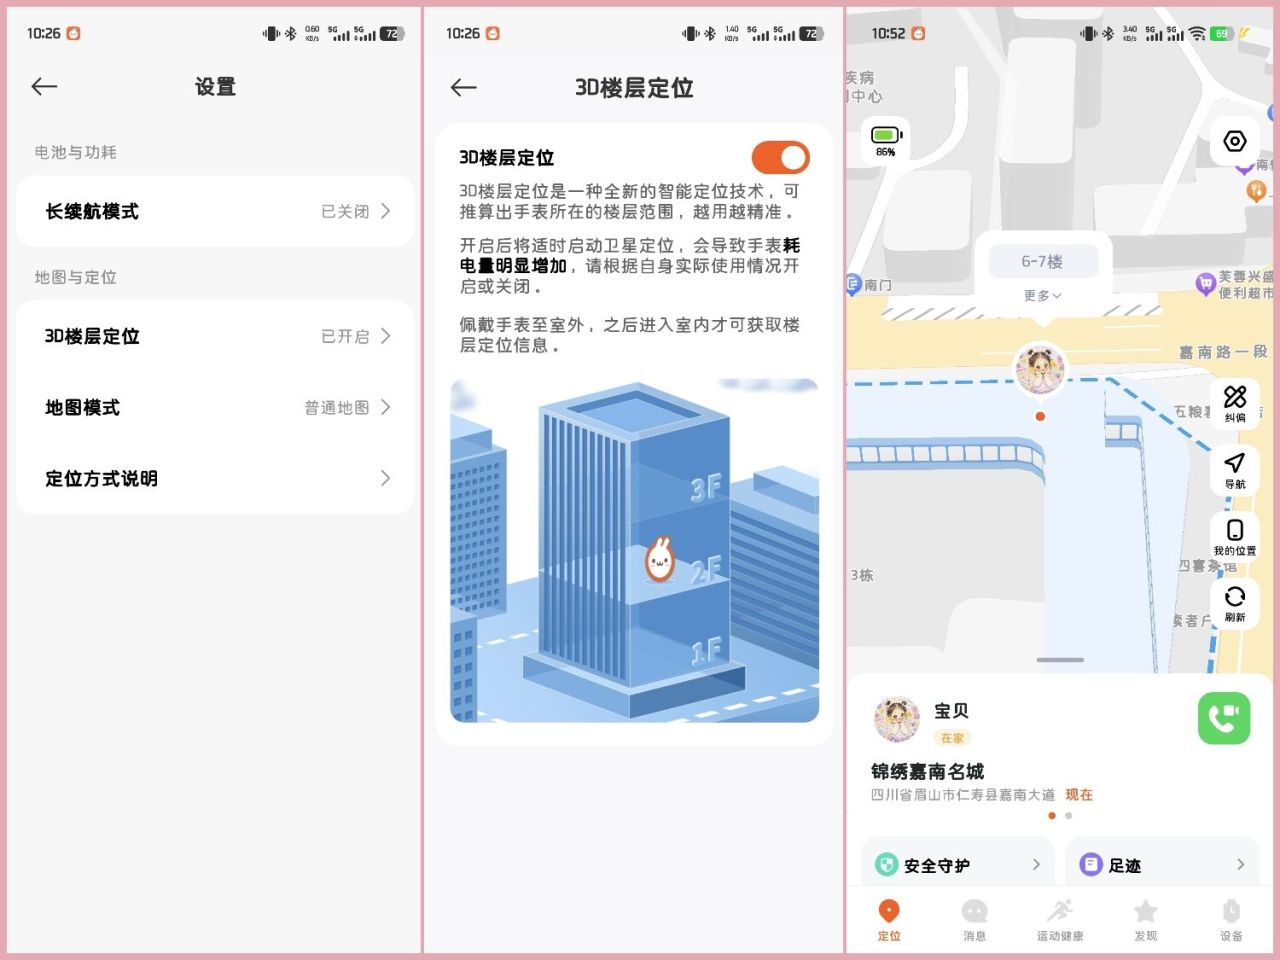Open 宝贝 profile avatar in card
The image size is (1280, 960).
897,720
